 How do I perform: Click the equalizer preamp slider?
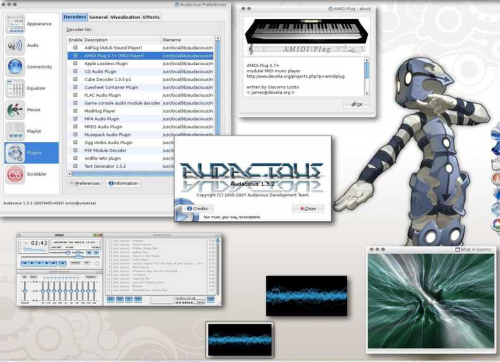point(25,291)
